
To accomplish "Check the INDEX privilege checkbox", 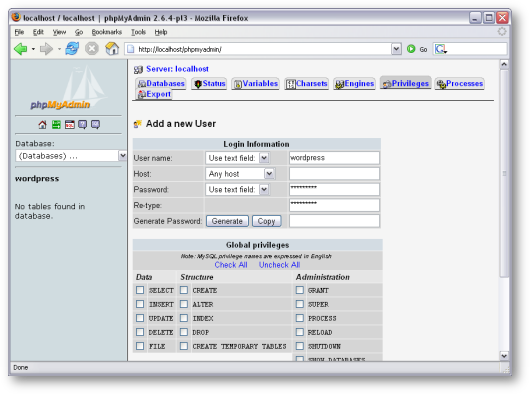I will coord(184,318).
